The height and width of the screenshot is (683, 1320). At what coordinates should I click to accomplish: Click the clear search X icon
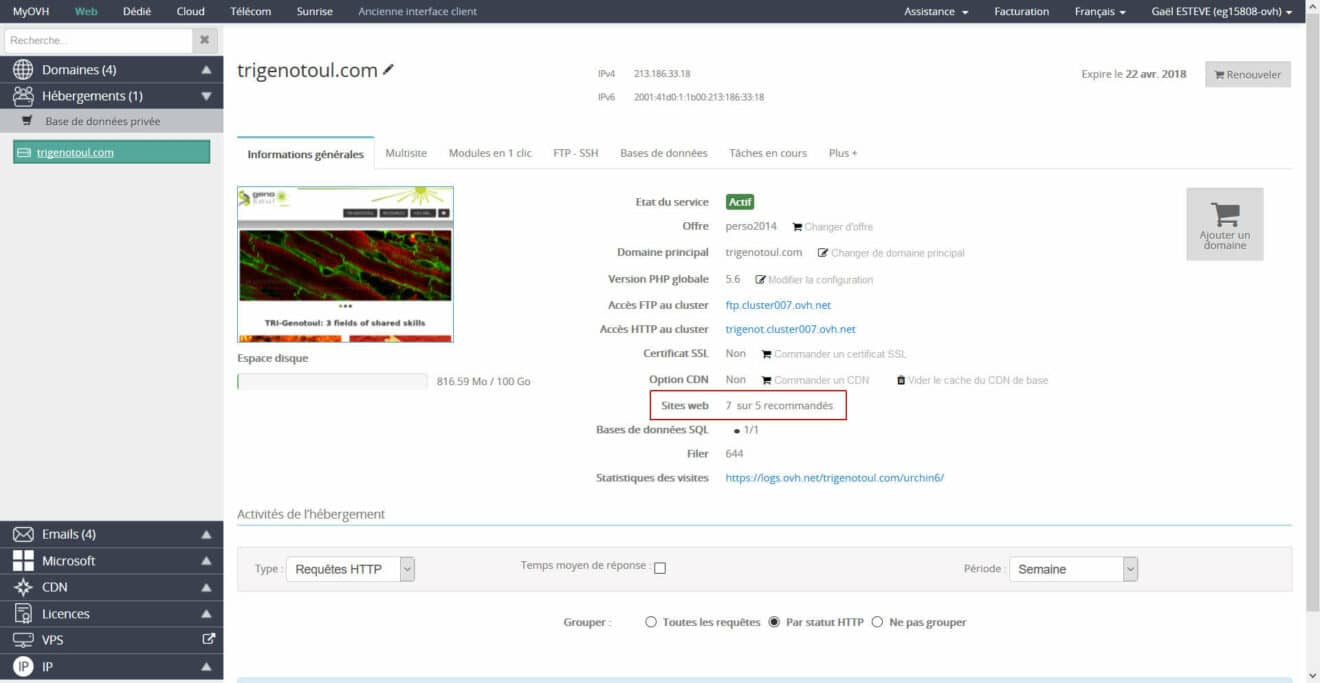click(204, 40)
